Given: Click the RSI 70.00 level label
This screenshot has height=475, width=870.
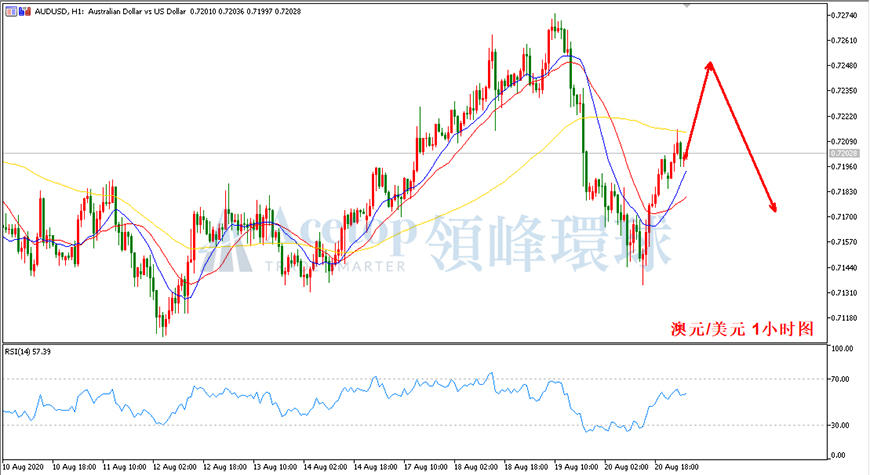Looking at the screenshot, I should coord(840,379).
